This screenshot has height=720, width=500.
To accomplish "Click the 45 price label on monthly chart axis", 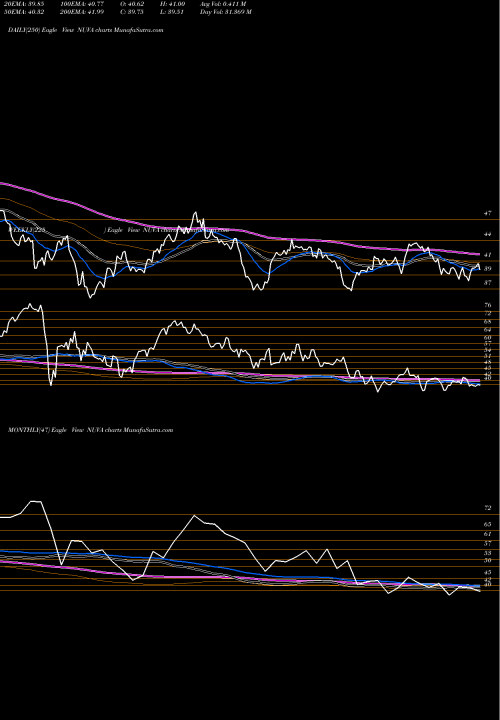I will [x=487, y=573].
